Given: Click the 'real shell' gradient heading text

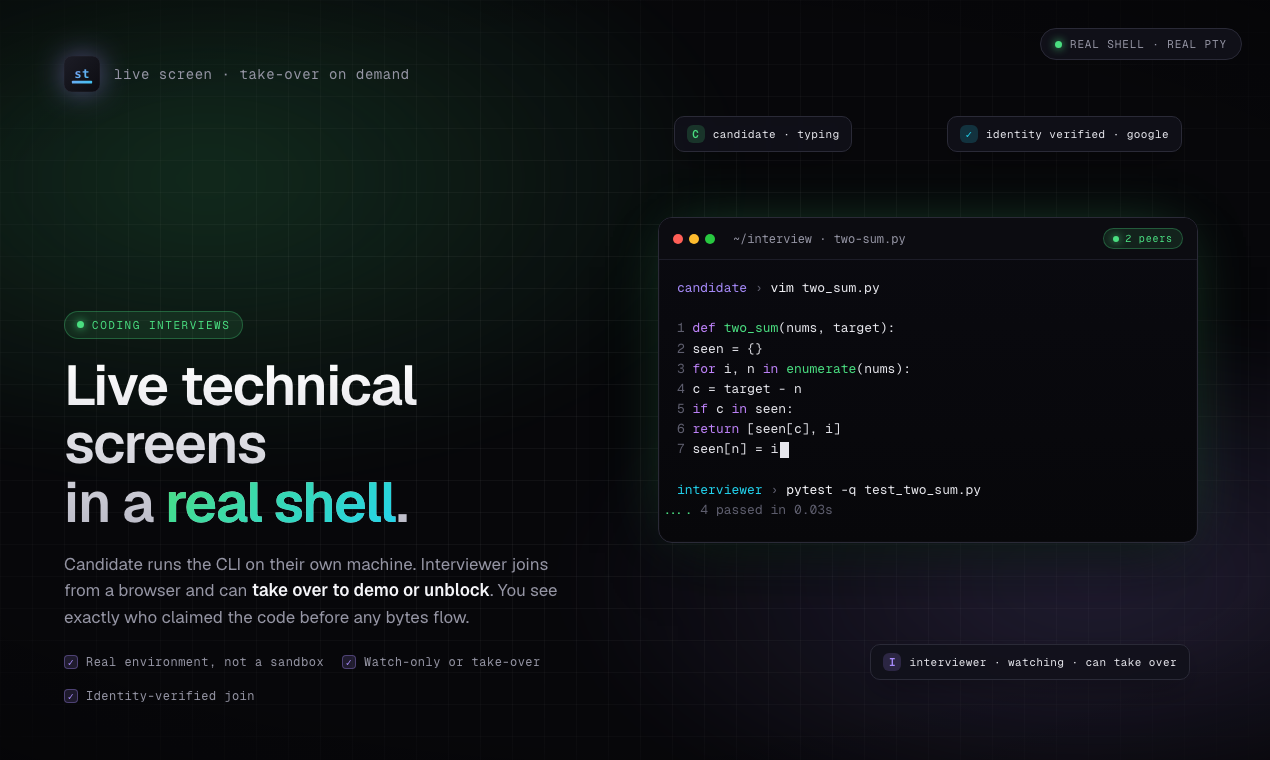Looking at the screenshot, I should (x=280, y=503).
